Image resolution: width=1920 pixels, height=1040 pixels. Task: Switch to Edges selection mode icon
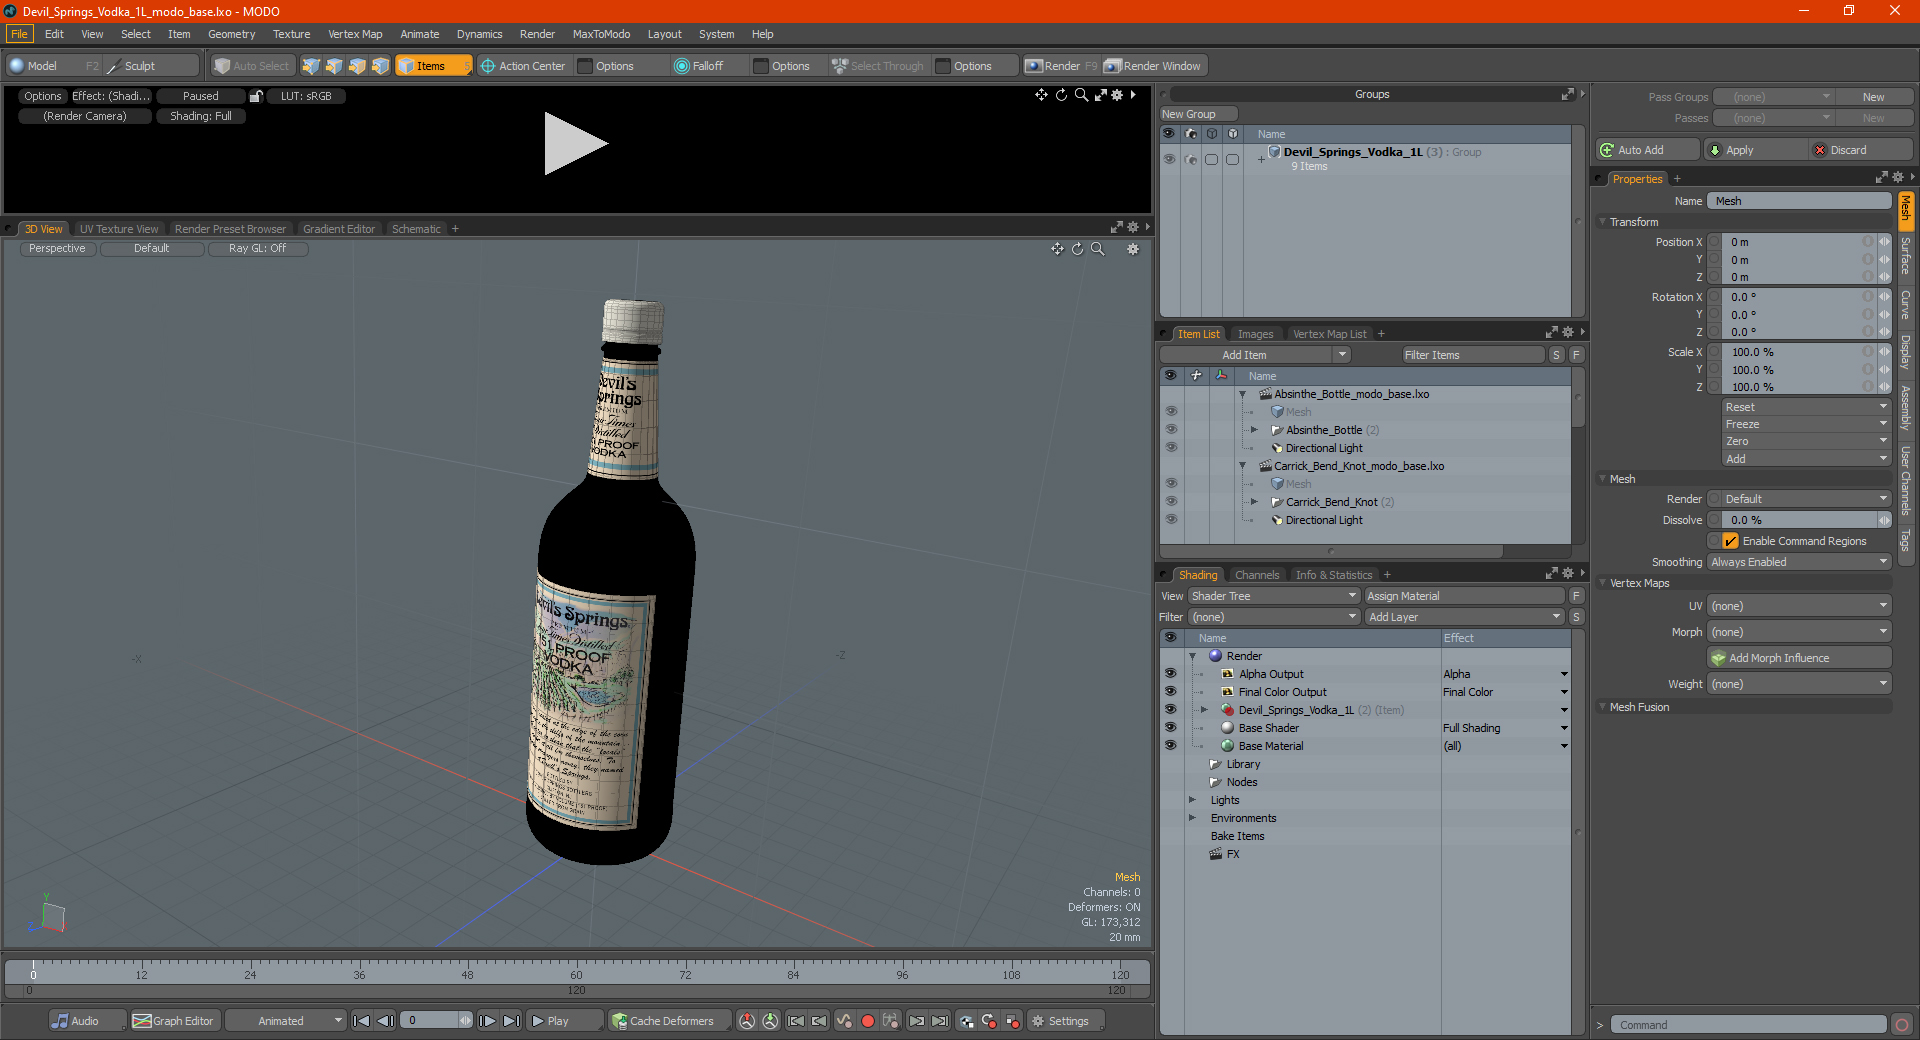[334, 66]
